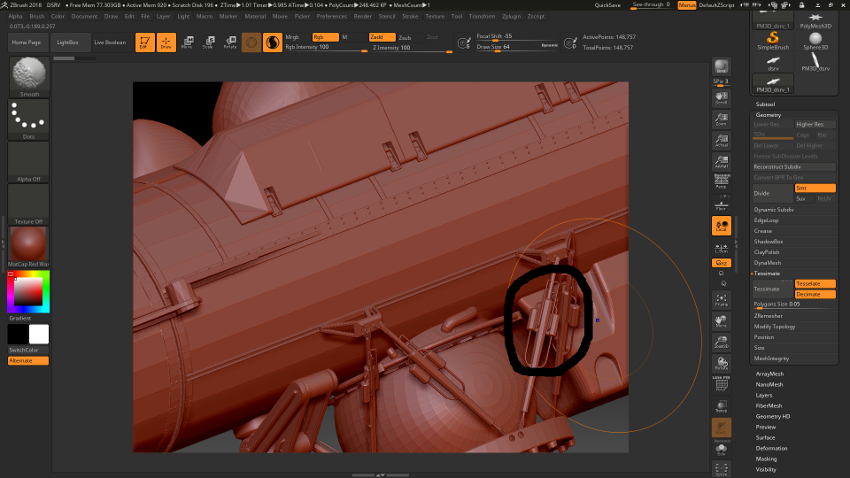Viewport: 850px width, 478px height.
Task: Activate the Scale gizmo icon
Action: [x=208, y=42]
